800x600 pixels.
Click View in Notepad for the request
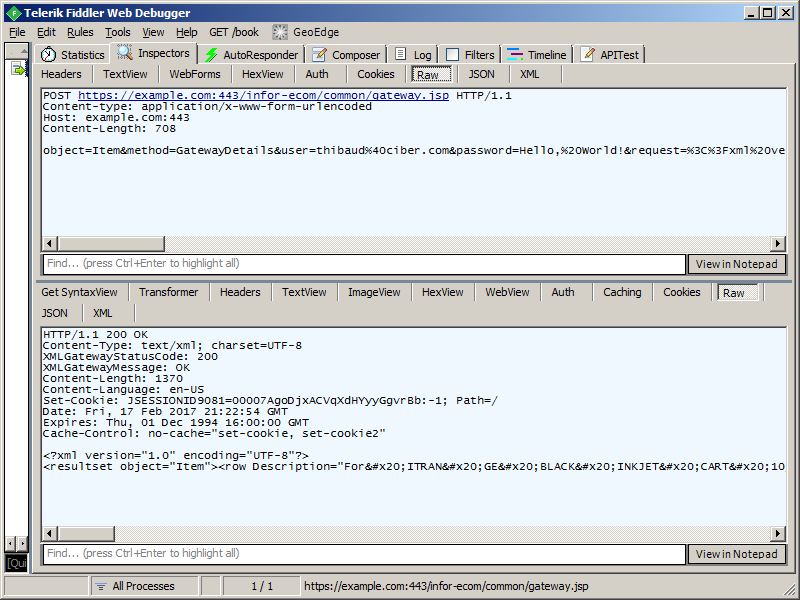tap(736, 264)
